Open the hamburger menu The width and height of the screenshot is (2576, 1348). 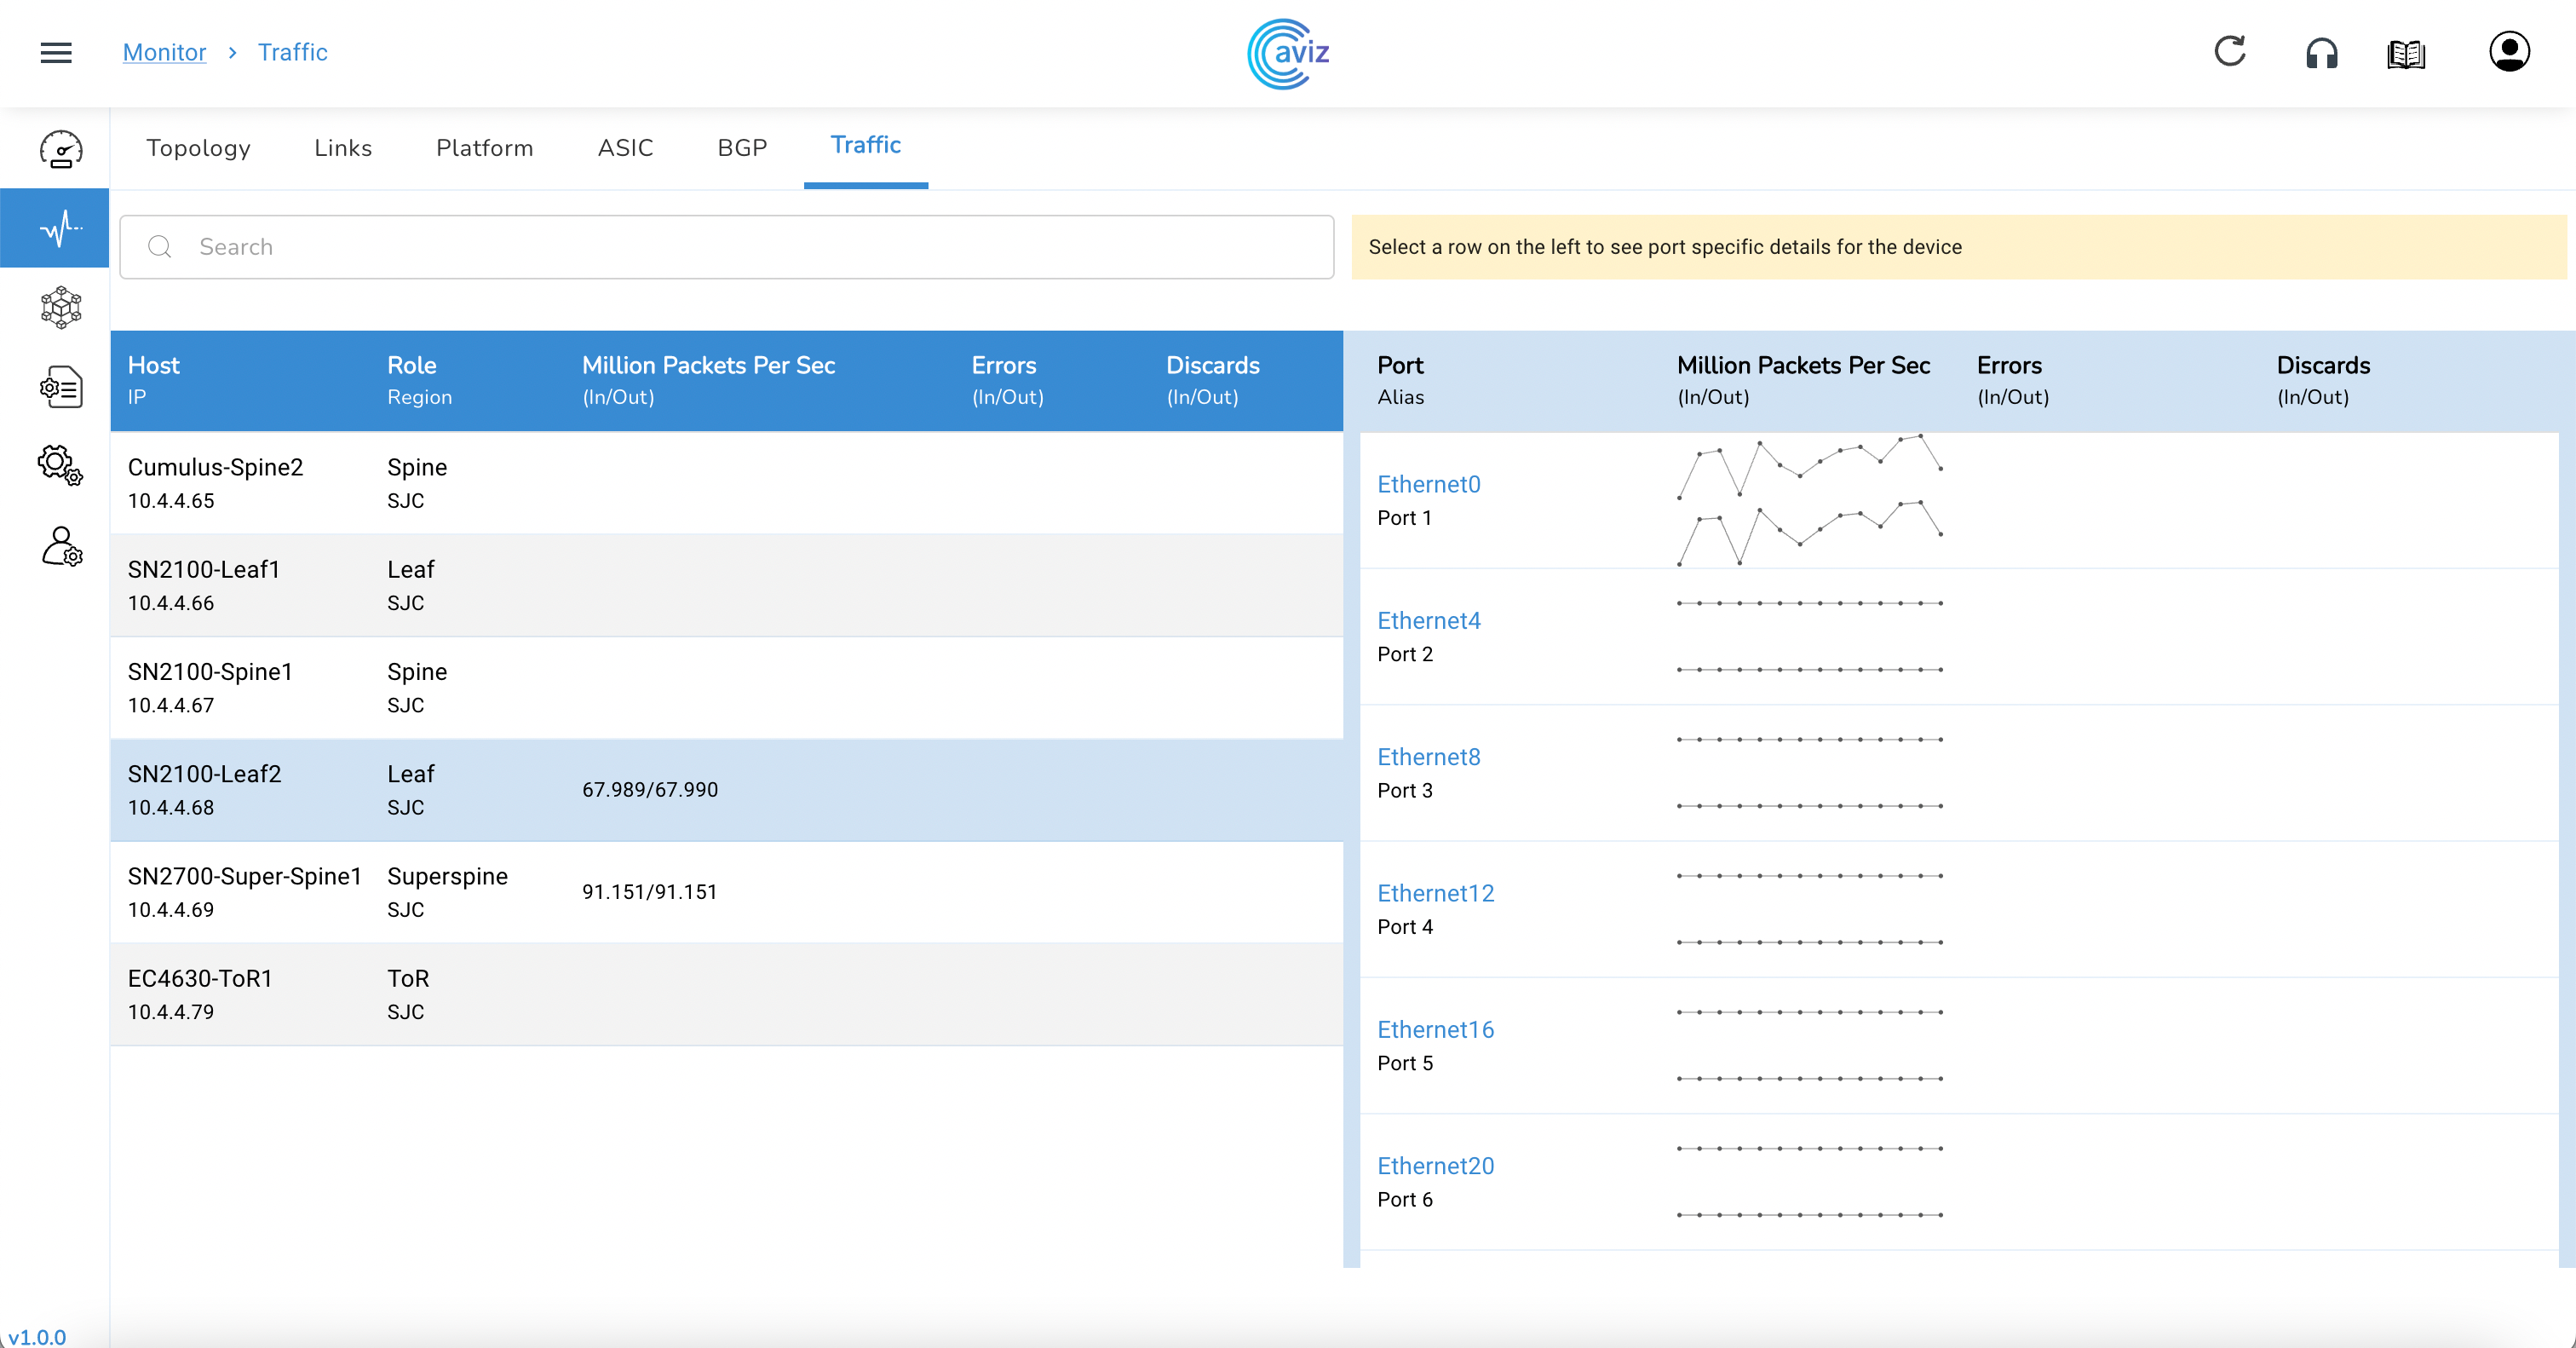tap(56, 52)
